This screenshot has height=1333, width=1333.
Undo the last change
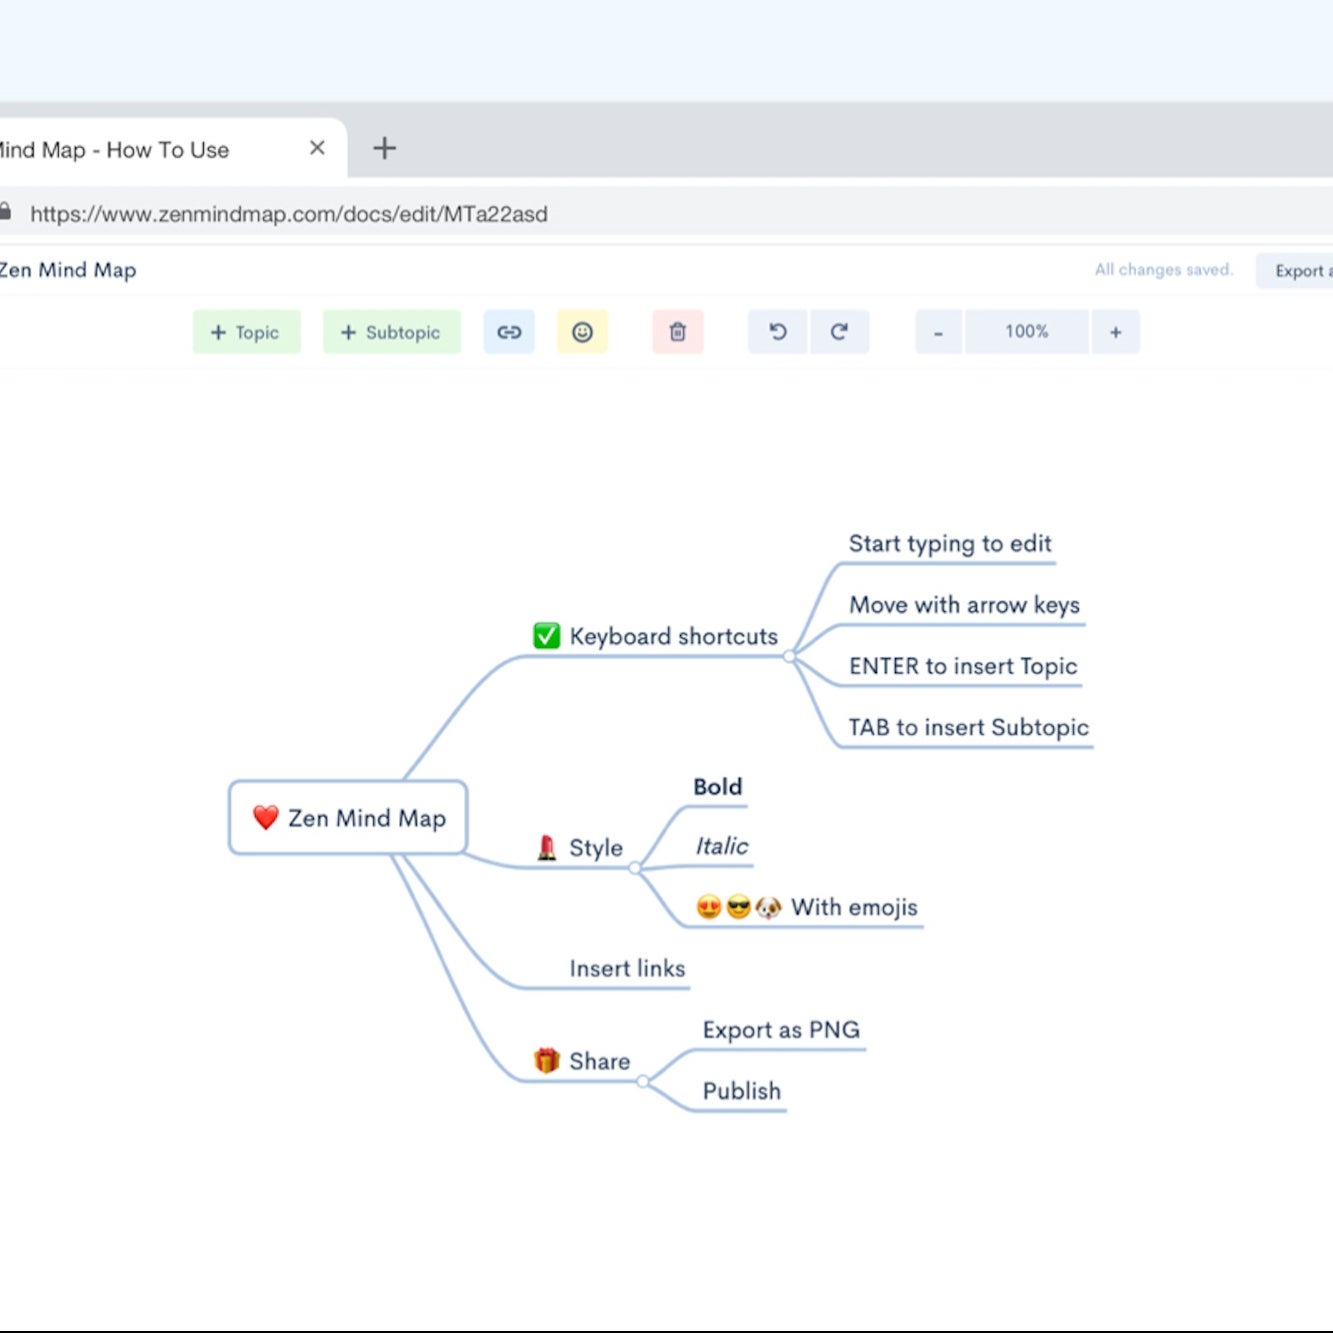778,332
